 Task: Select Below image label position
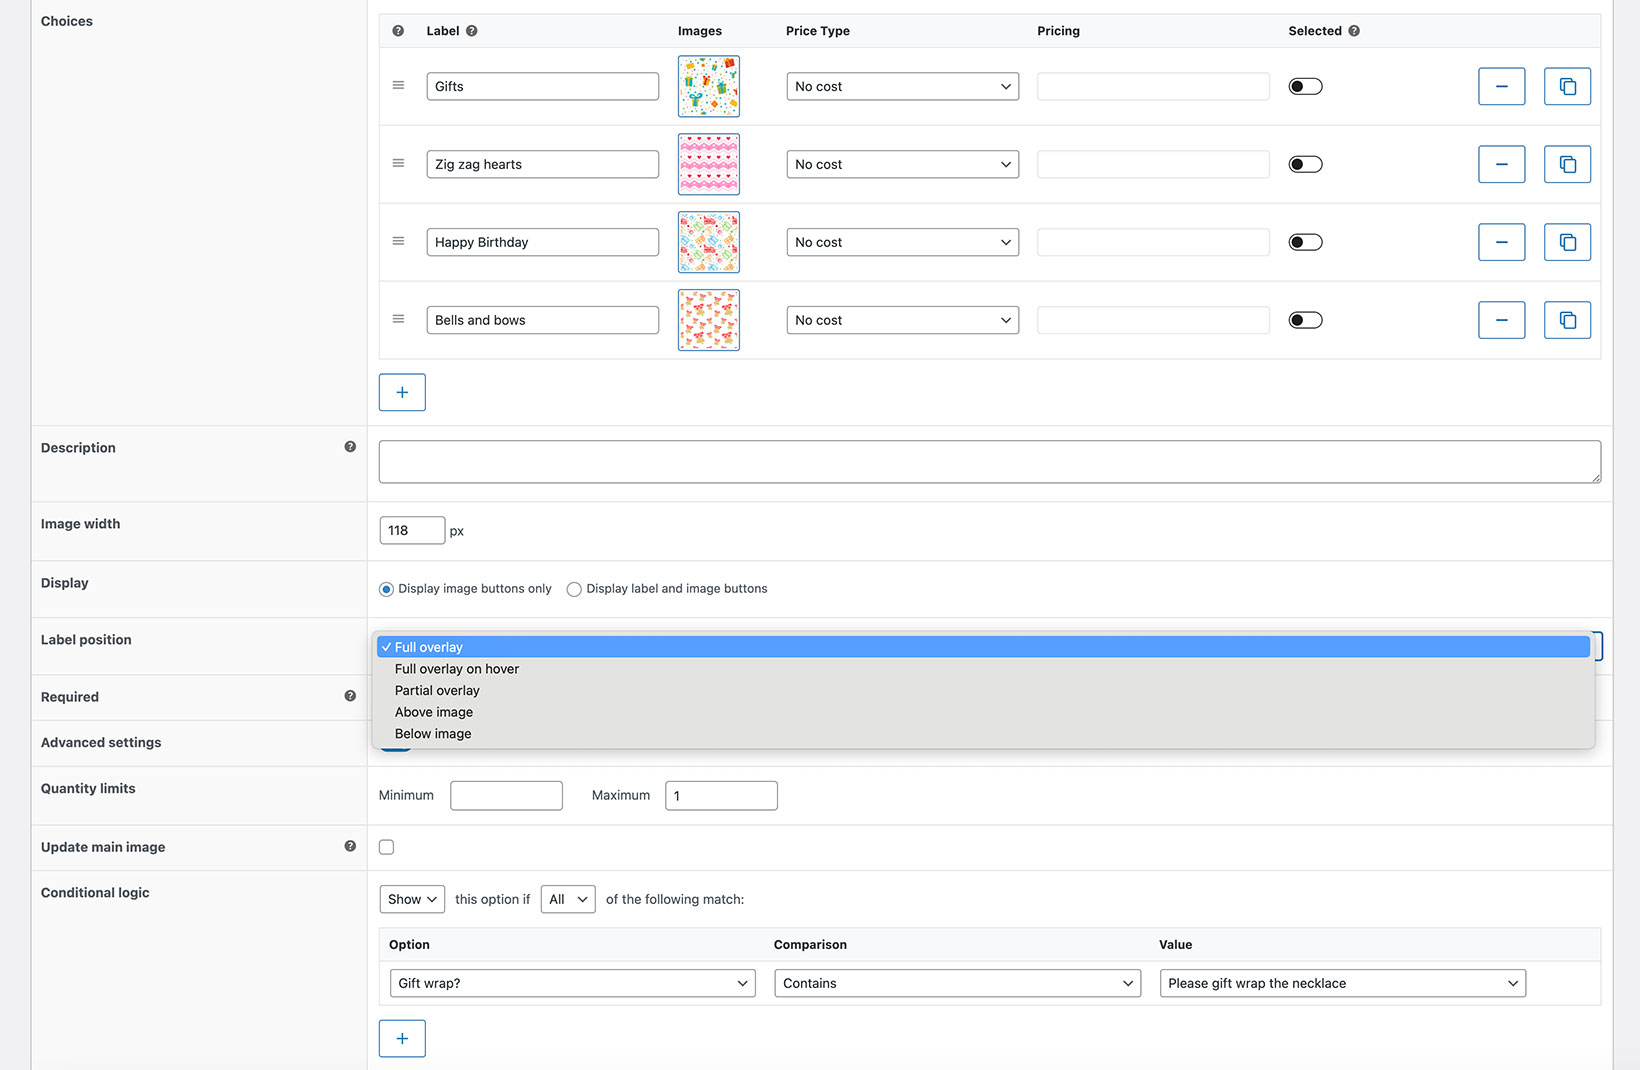click(x=433, y=734)
